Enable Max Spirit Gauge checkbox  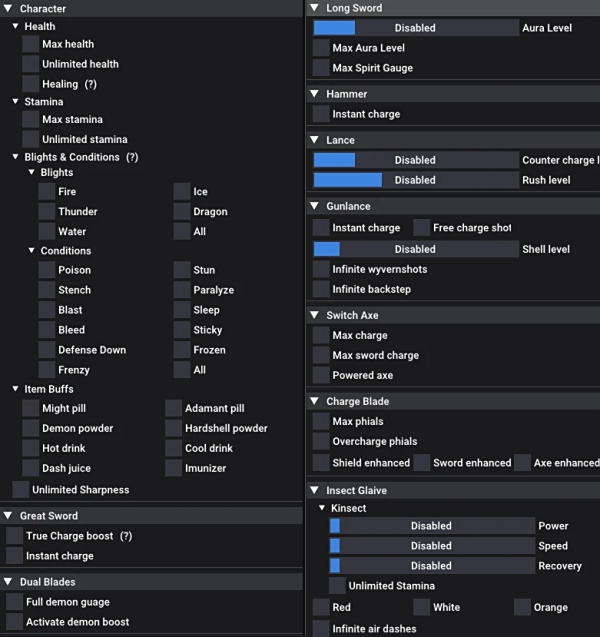click(x=321, y=67)
